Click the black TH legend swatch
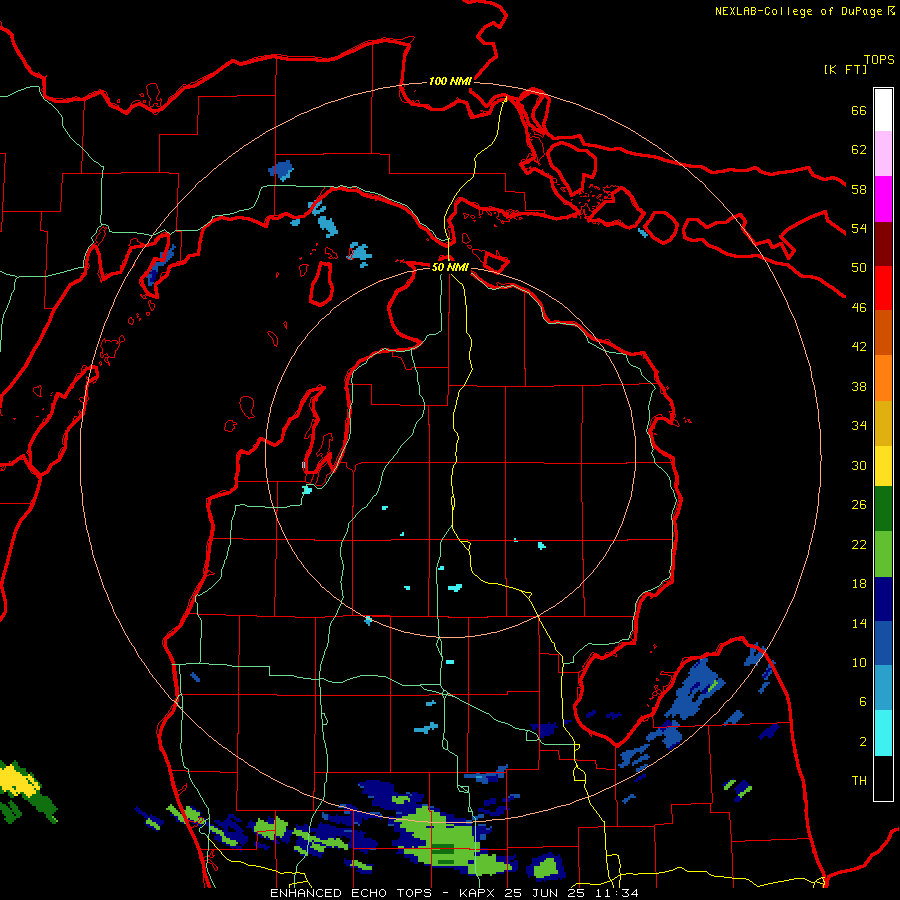Viewport: 900px width, 900px height. tap(883, 778)
